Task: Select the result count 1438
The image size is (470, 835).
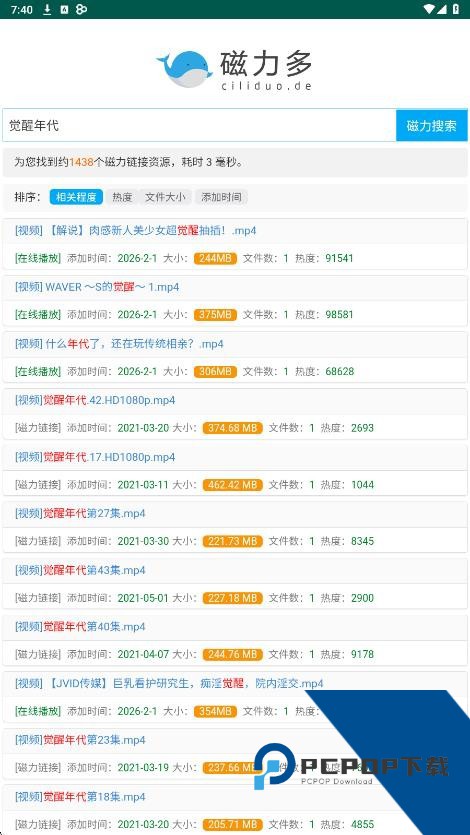Action: pos(81,162)
